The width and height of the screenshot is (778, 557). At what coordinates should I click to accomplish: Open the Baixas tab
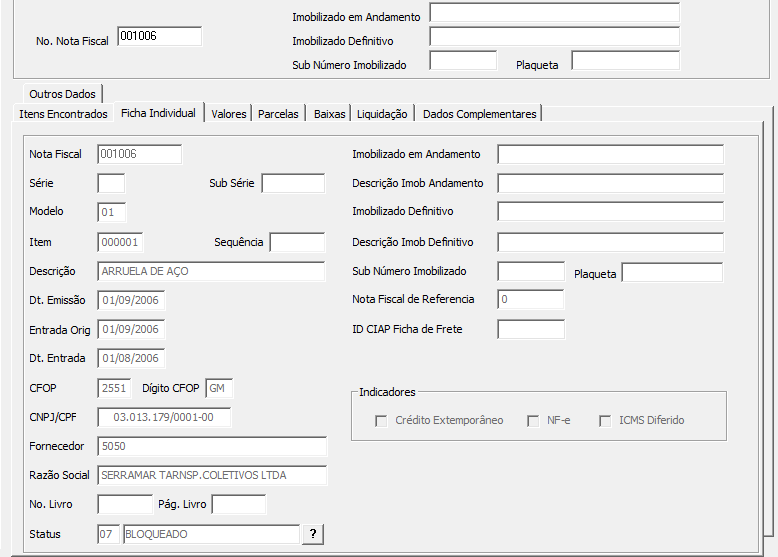(x=329, y=114)
